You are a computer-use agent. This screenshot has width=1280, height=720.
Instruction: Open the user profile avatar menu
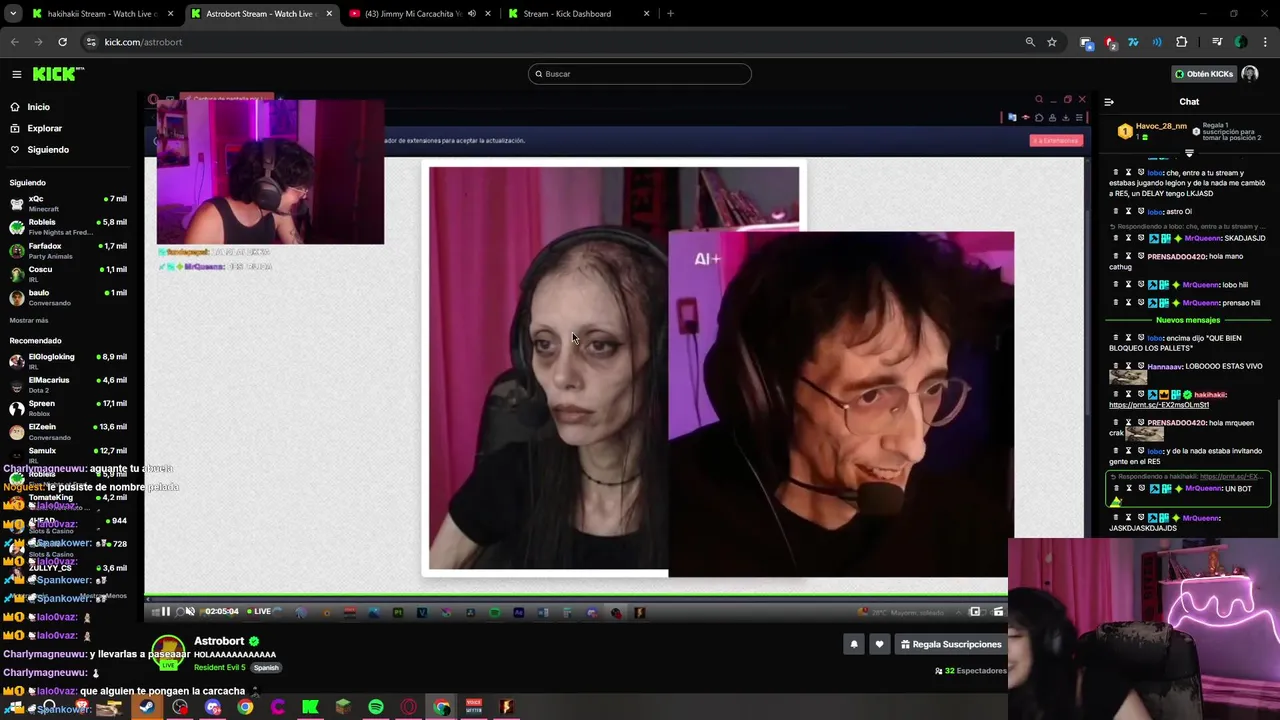pyautogui.click(x=1250, y=74)
